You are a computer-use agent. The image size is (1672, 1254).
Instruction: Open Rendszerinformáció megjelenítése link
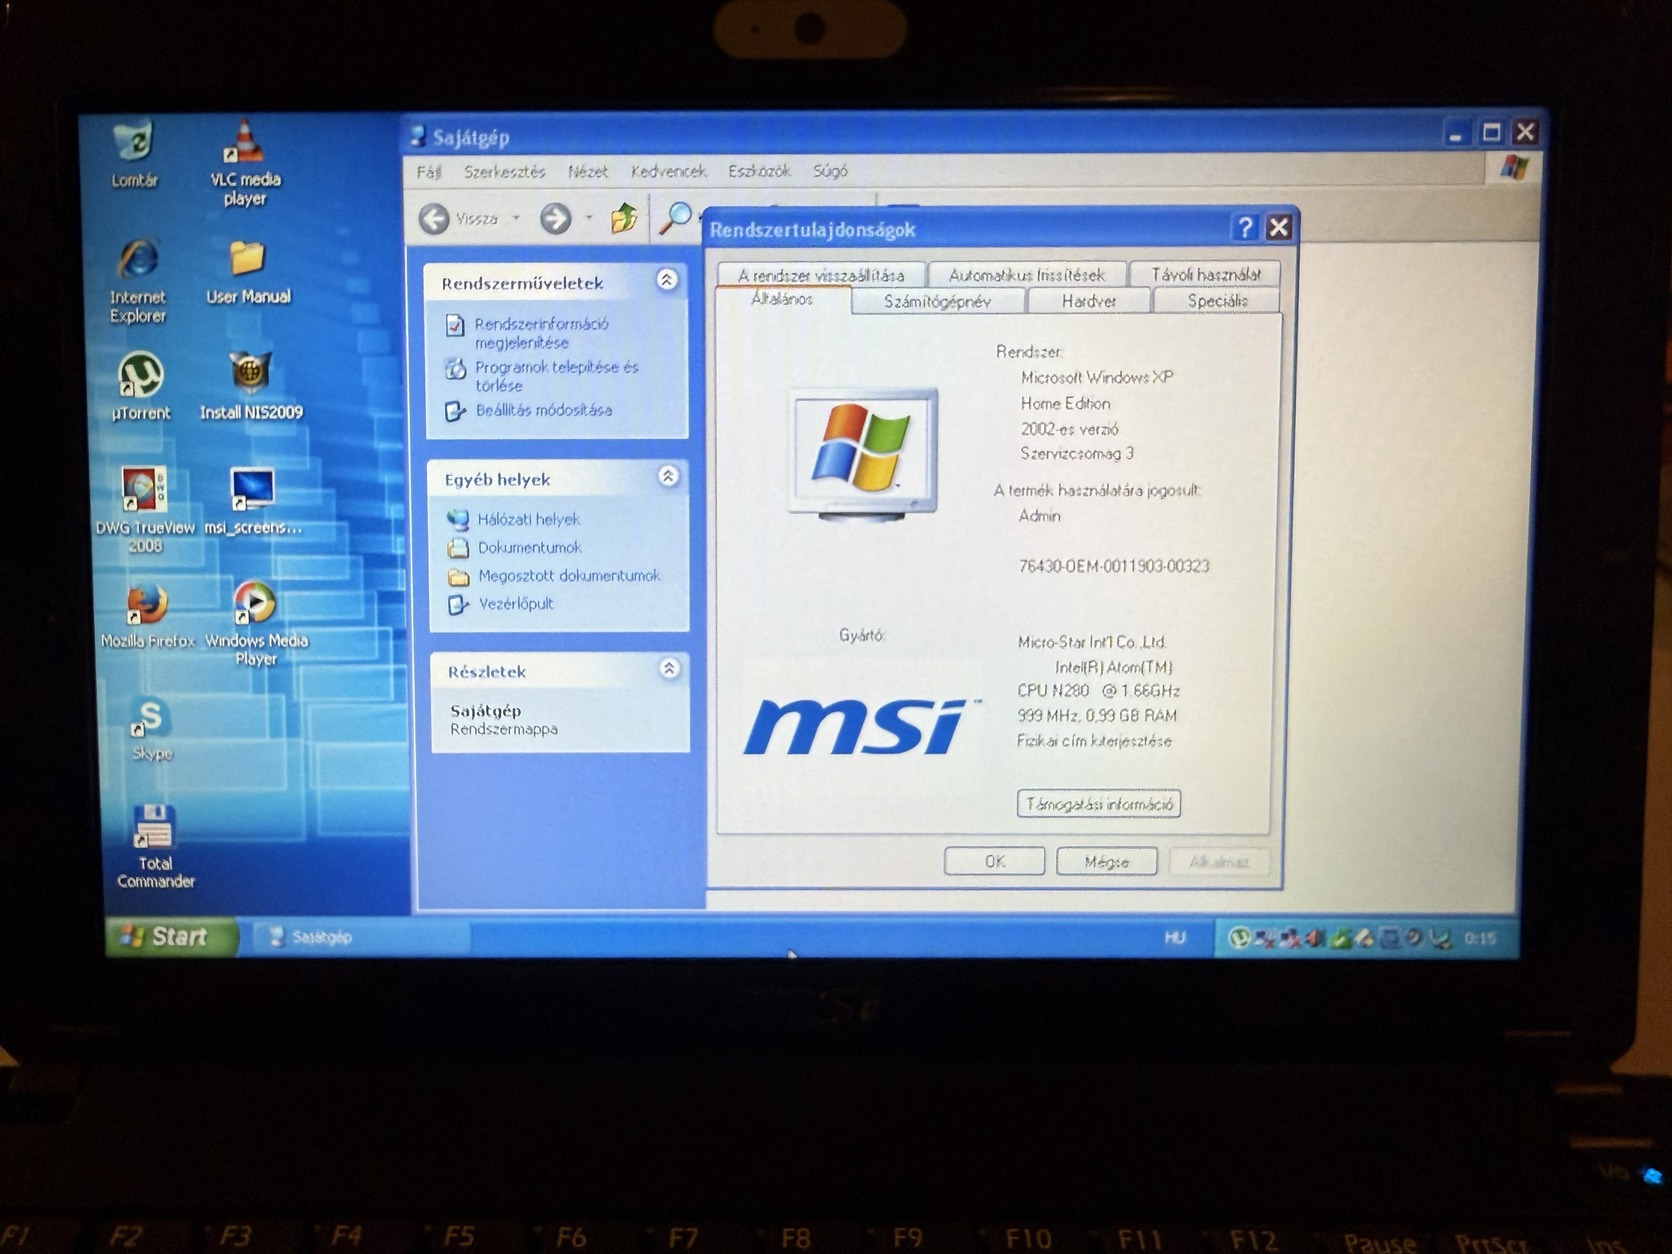[541, 333]
